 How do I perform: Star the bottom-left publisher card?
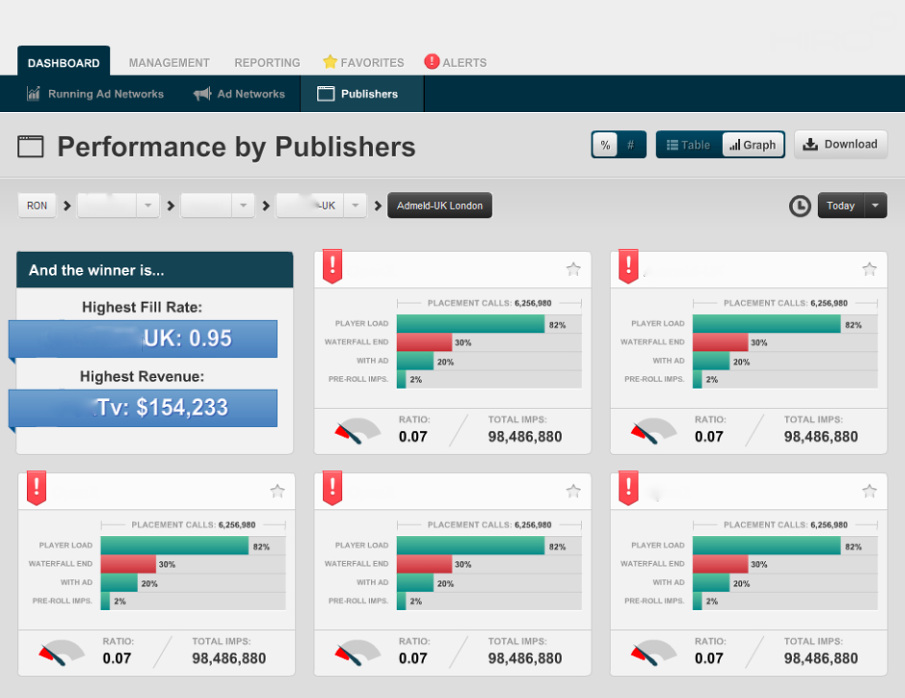point(277,491)
